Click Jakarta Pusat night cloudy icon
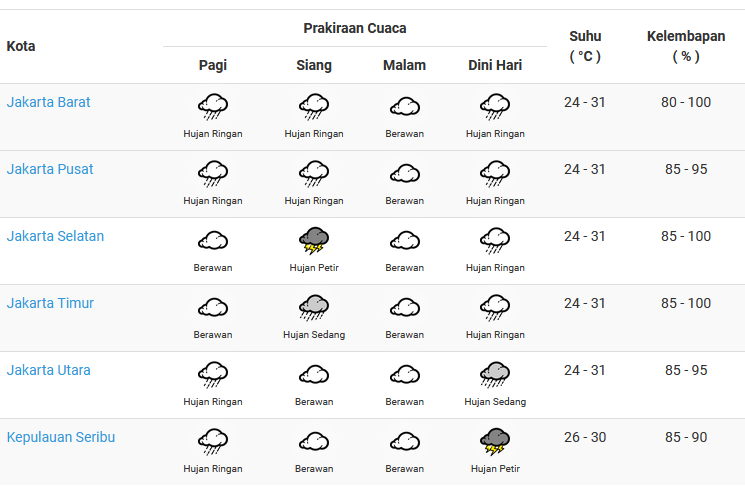 point(404,174)
